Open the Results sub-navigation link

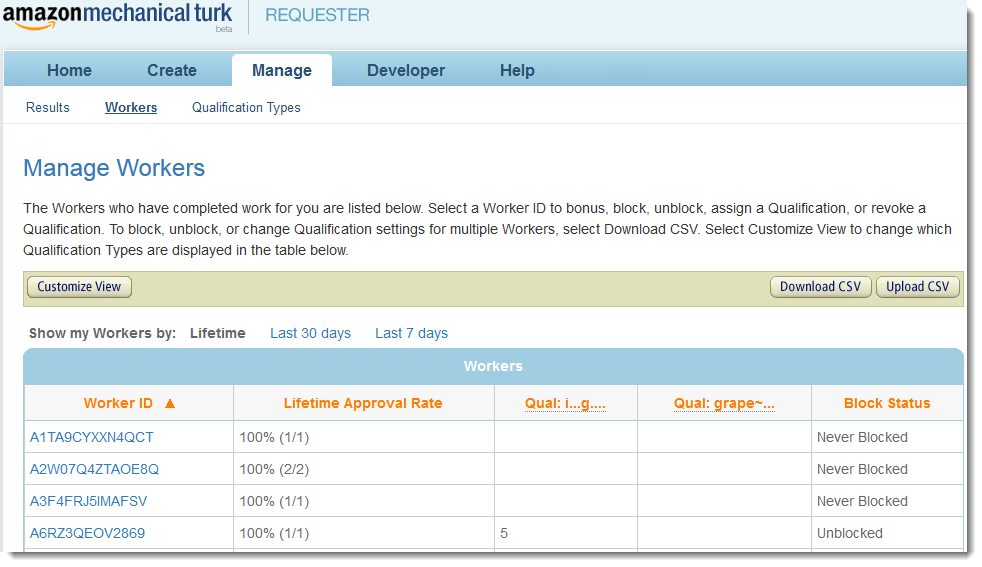(48, 107)
